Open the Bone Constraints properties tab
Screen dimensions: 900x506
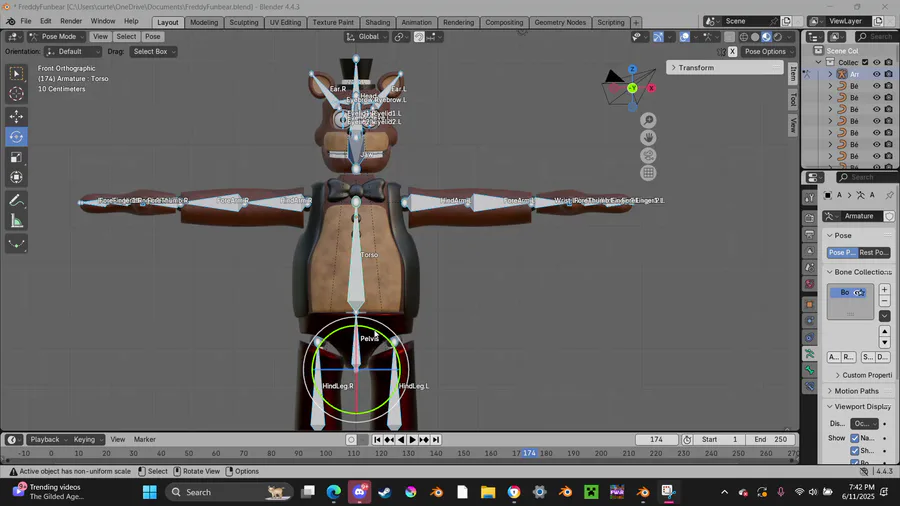[809, 387]
